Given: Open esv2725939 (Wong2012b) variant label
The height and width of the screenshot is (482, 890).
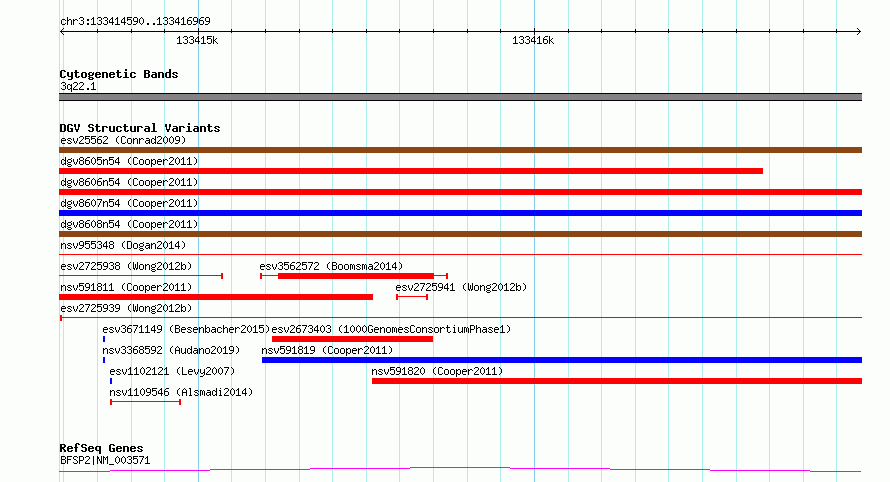Looking at the screenshot, I should 126,308.
